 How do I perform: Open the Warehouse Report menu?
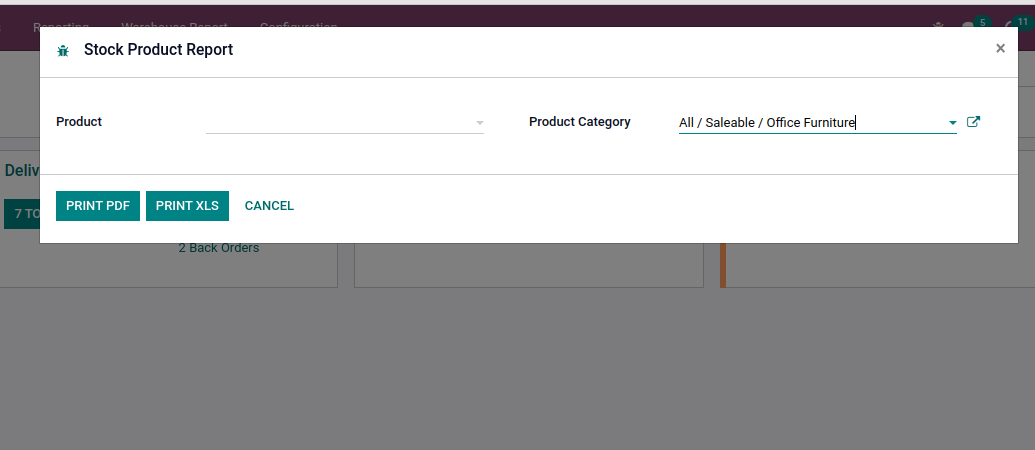[174, 25]
